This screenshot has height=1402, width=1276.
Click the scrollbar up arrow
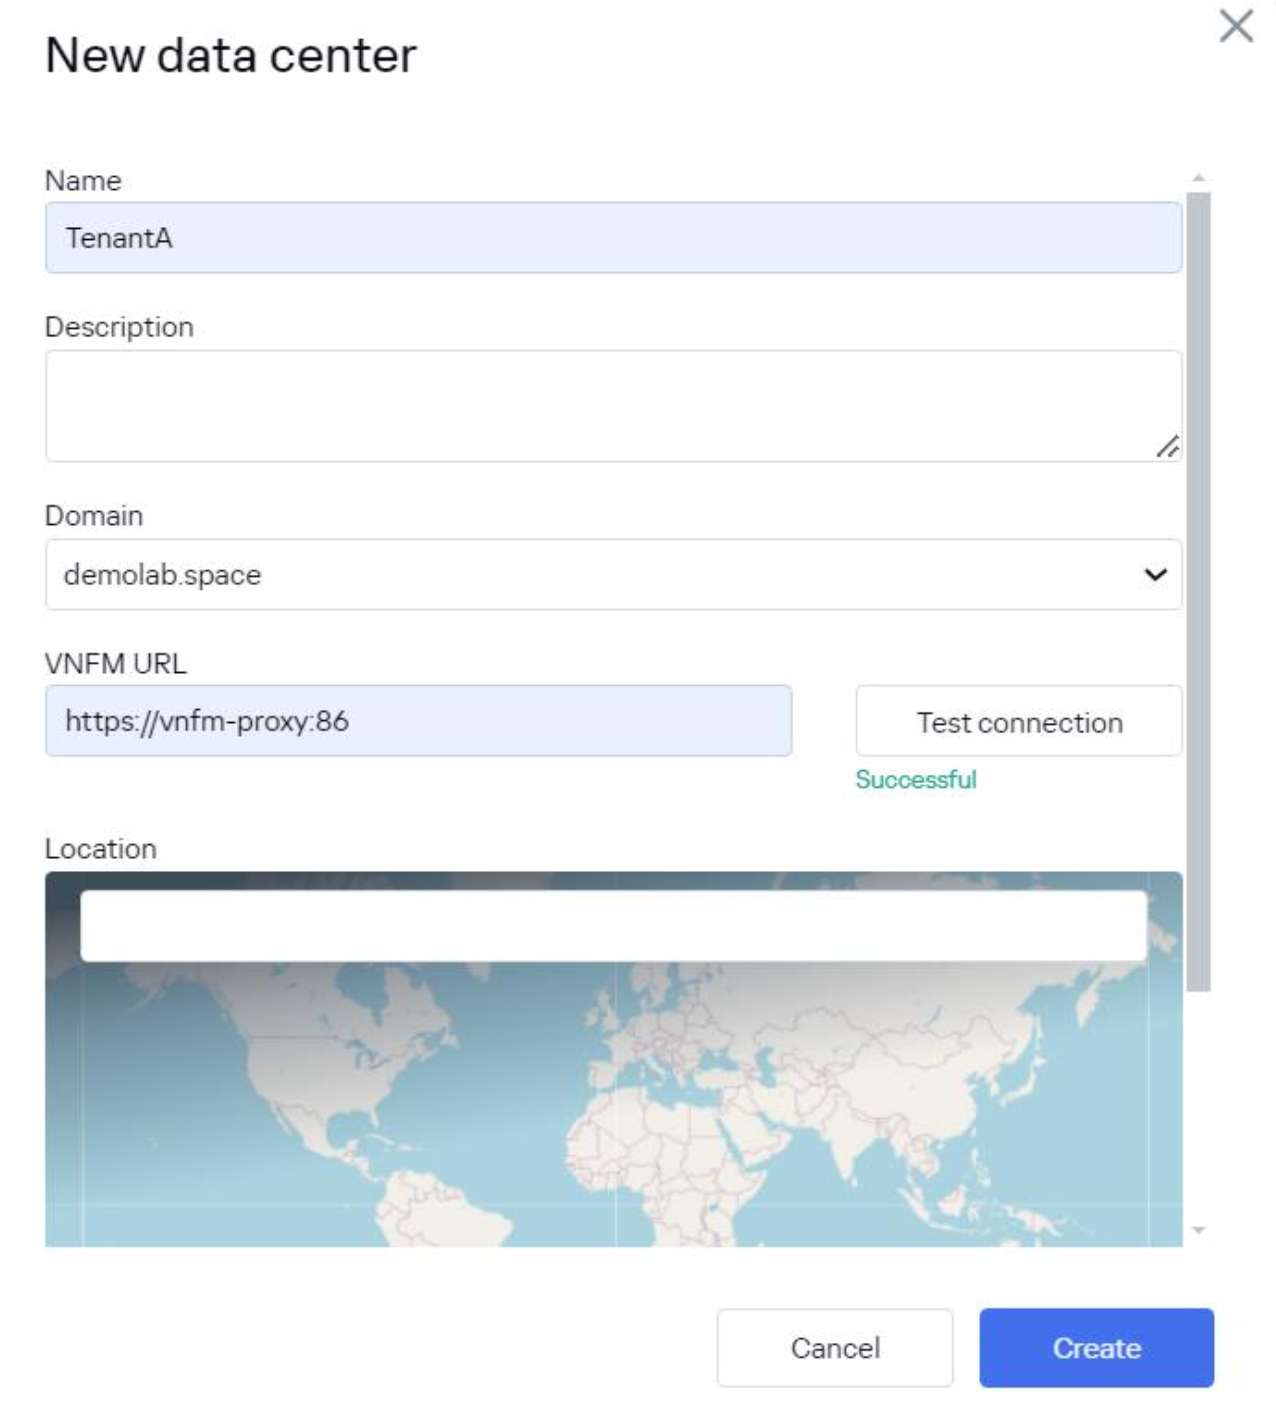pos(1198,178)
